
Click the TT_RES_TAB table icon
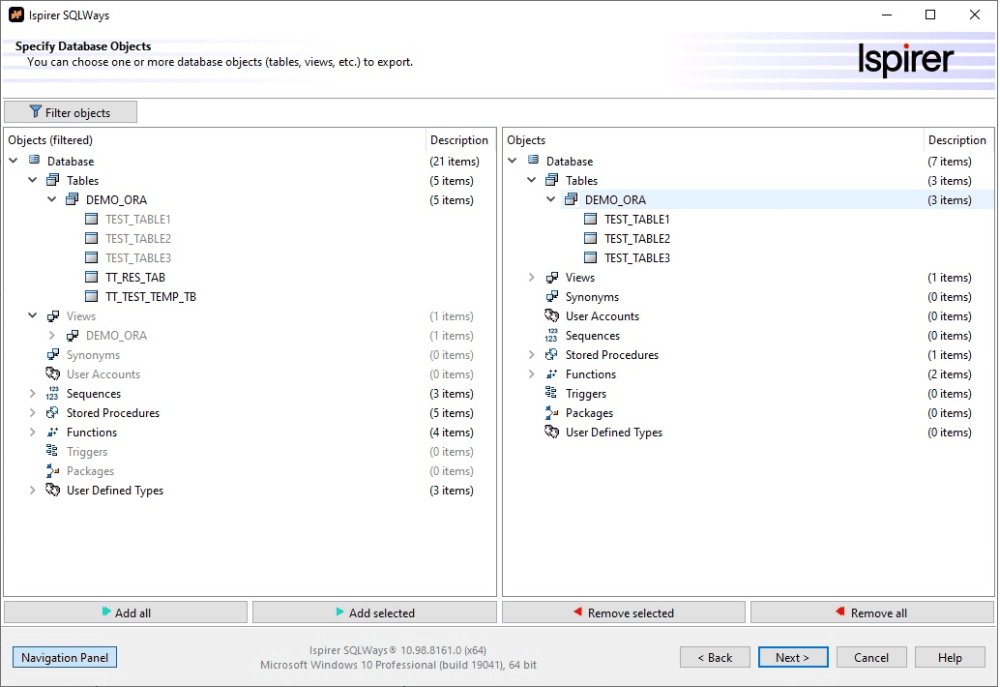[92, 277]
